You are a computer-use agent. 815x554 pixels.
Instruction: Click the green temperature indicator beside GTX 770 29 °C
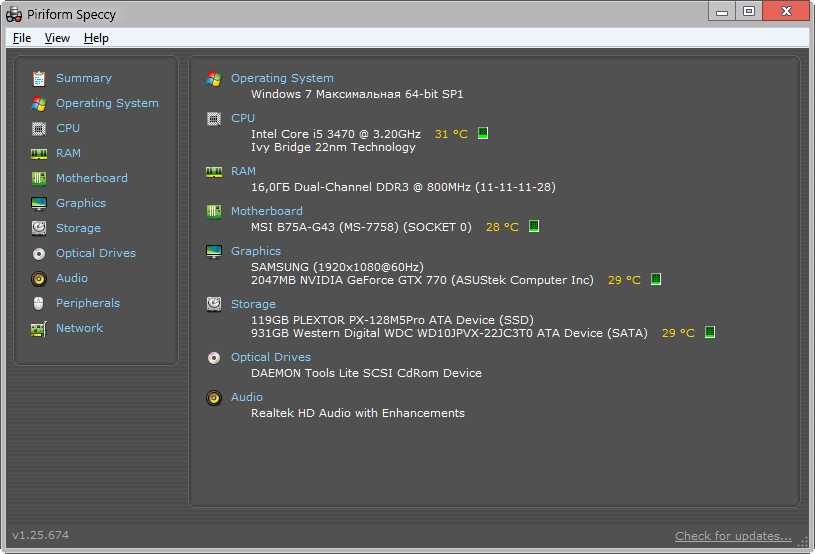tap(656, 279)
